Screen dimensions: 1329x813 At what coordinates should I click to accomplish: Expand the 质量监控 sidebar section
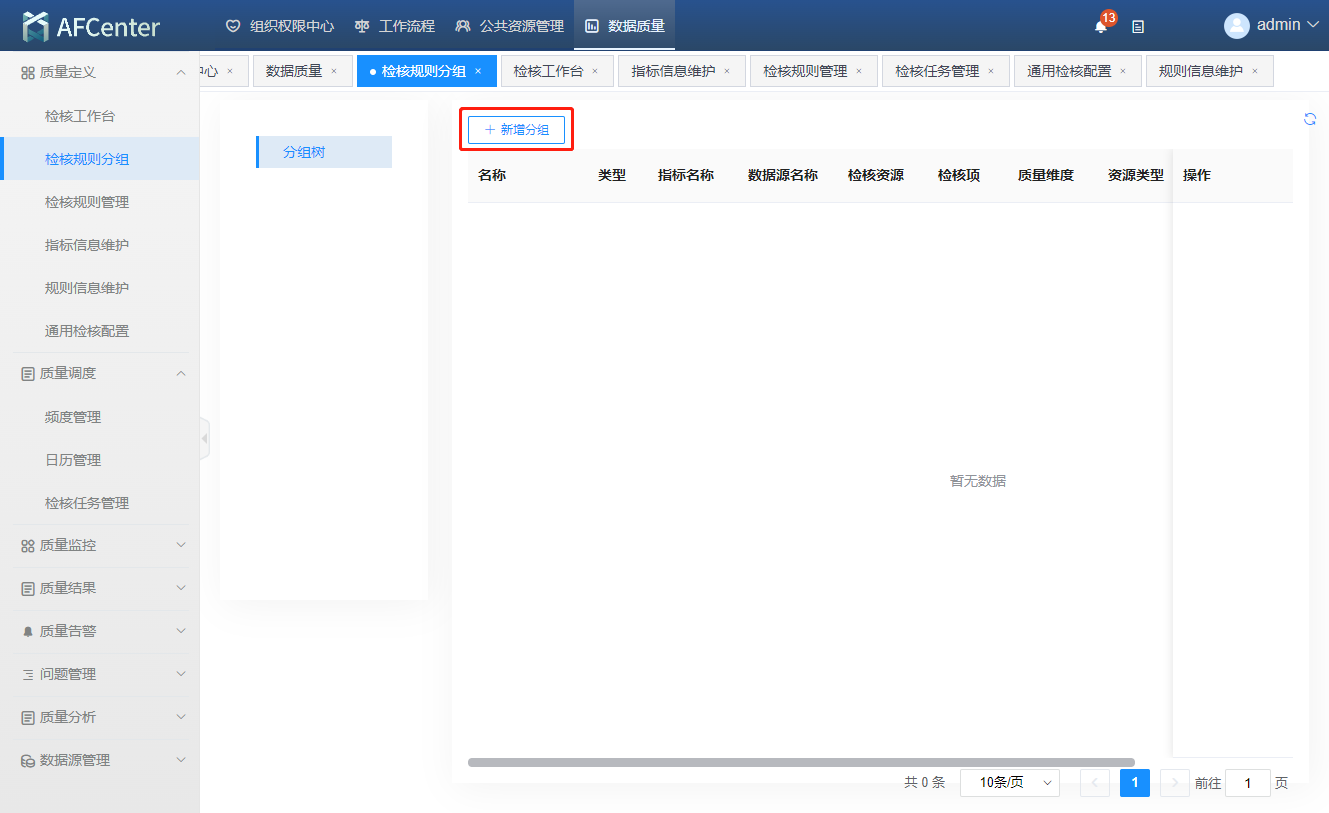(181, 545)
